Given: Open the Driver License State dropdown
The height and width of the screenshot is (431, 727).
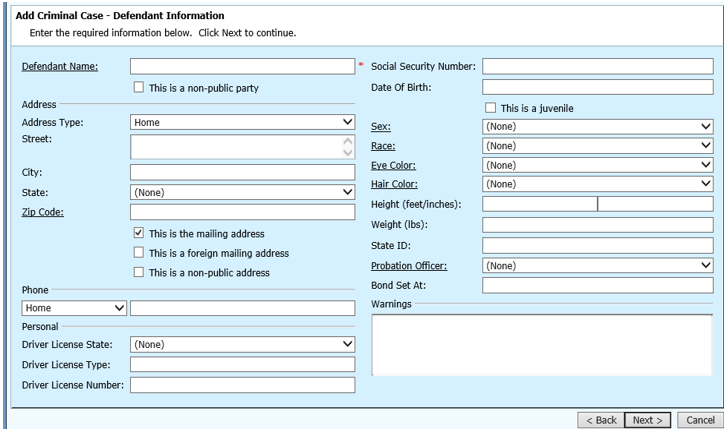Looking at the screenshot, I should coord(242,344).
